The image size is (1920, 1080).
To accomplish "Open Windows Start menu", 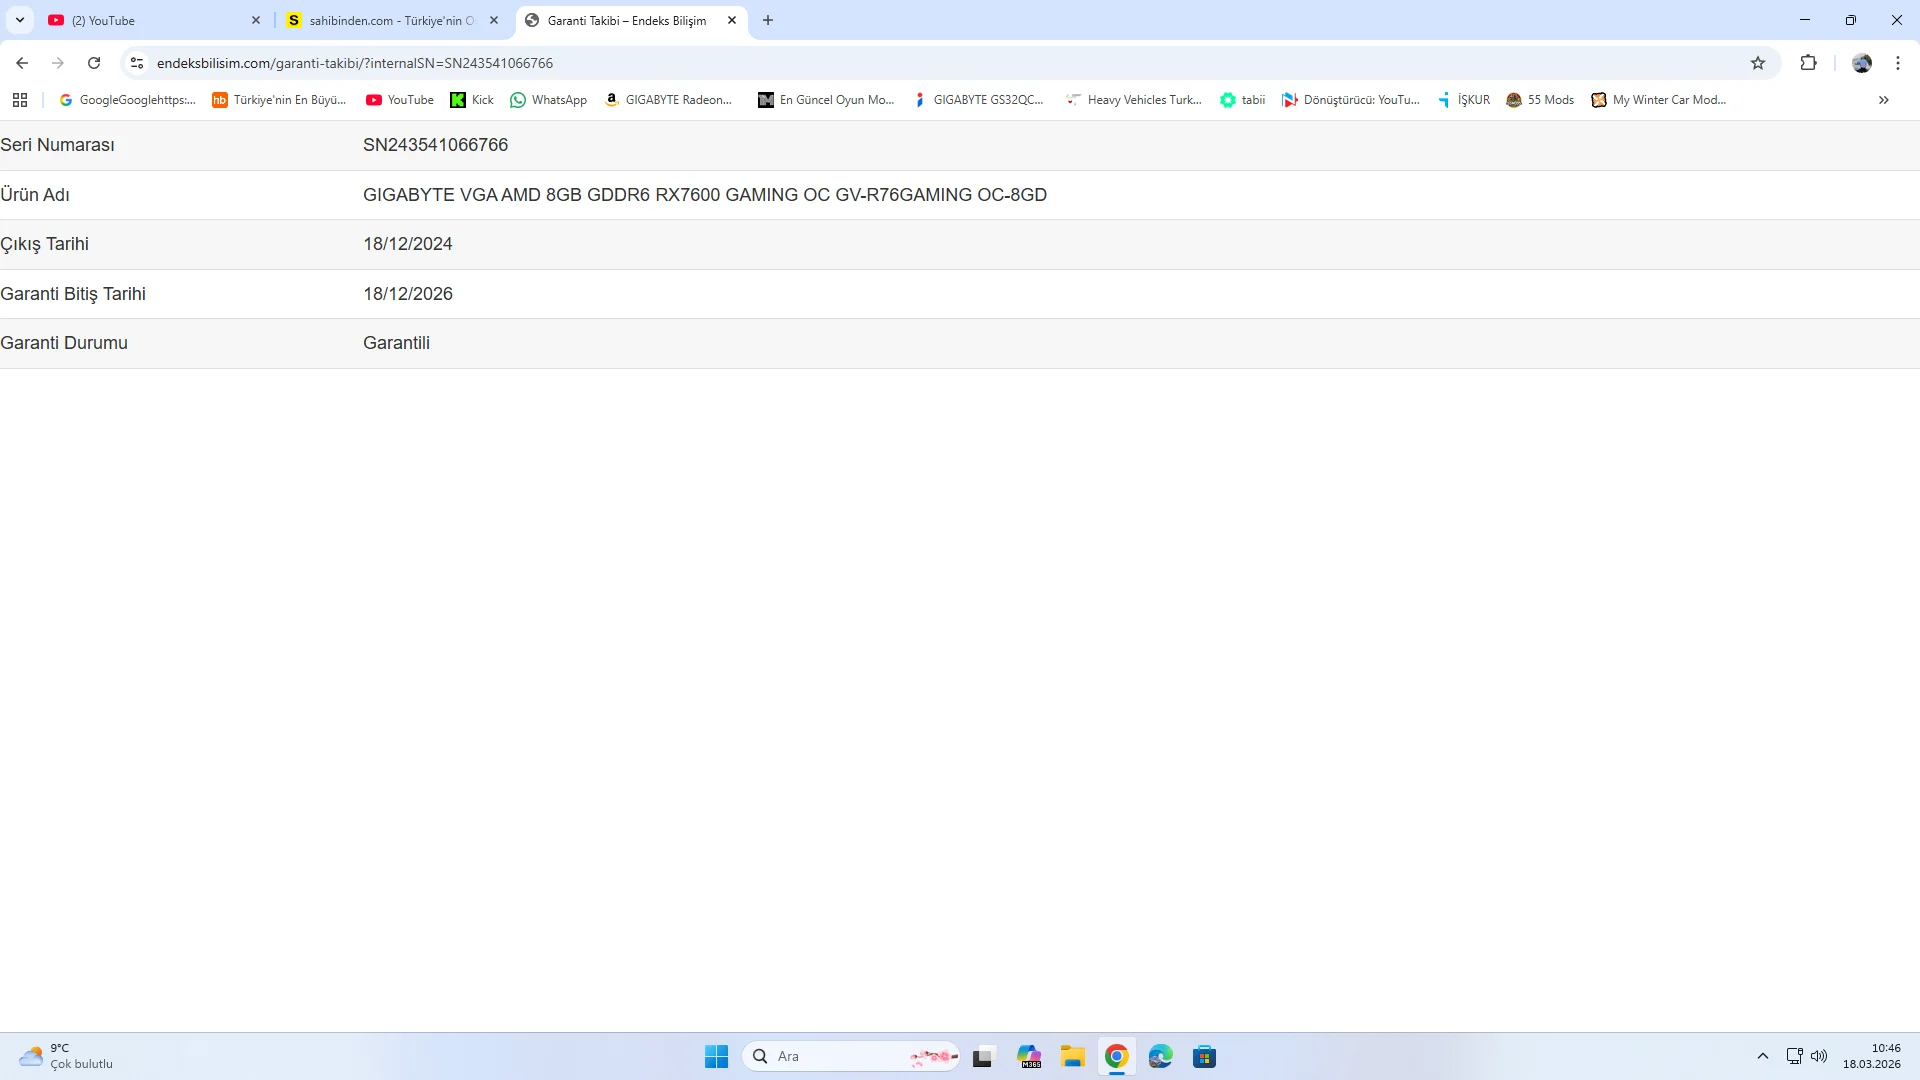I will coord(716,1056).
